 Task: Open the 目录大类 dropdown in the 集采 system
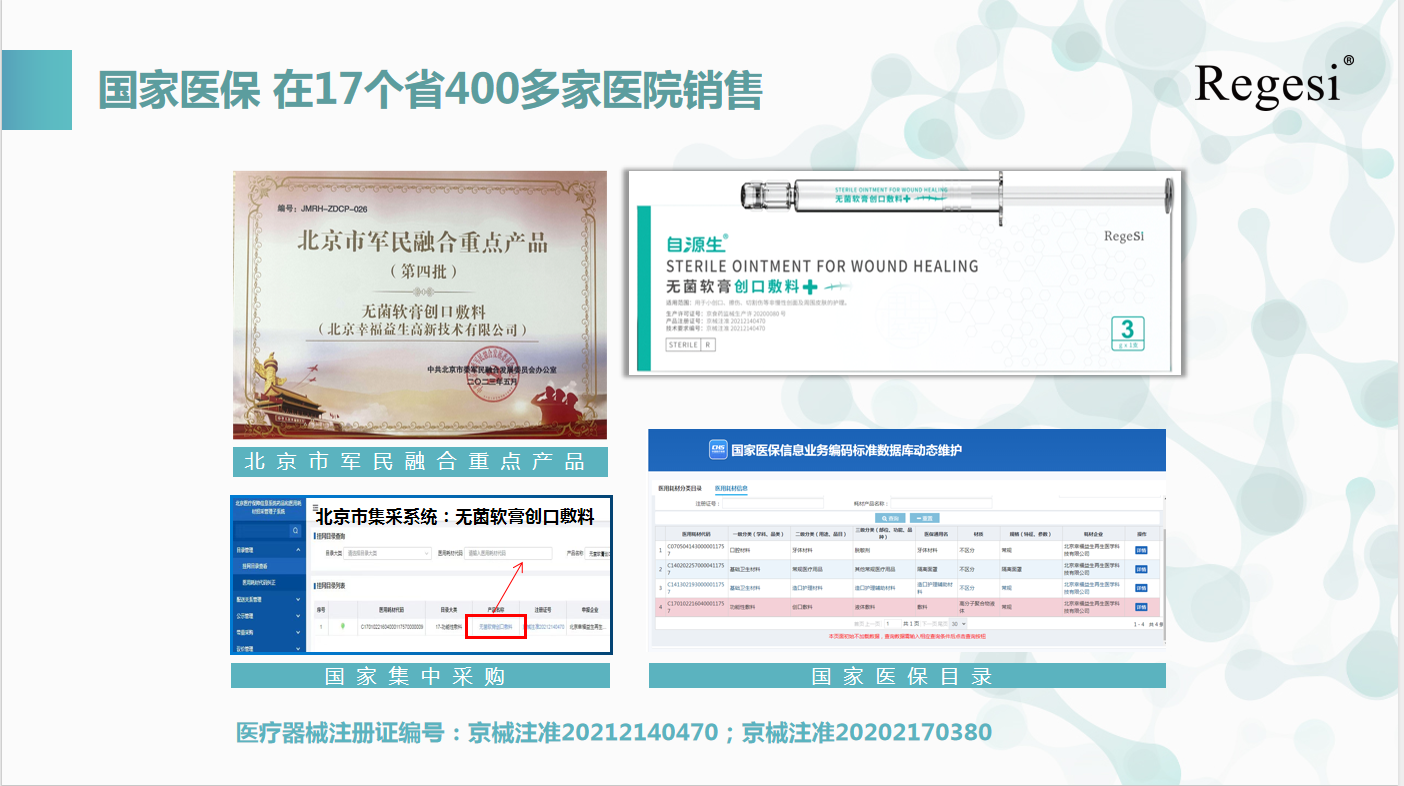pyautogui.click(x=386, y=553)
